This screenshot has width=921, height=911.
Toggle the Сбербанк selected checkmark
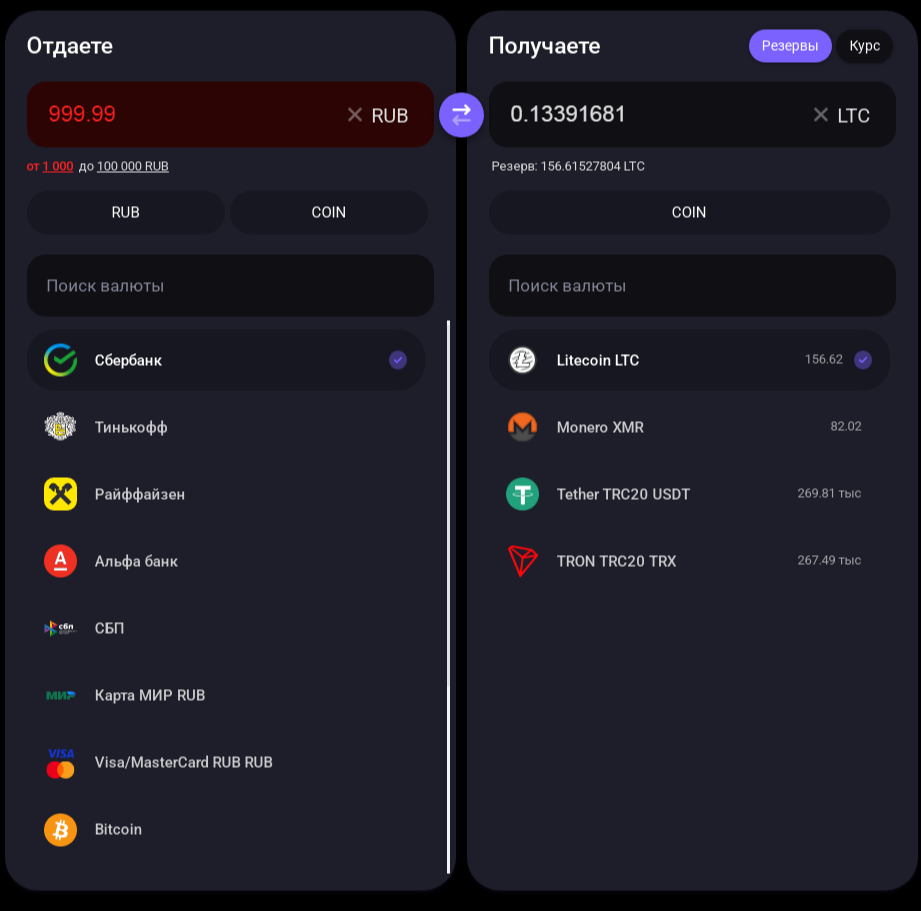point(398,359)
